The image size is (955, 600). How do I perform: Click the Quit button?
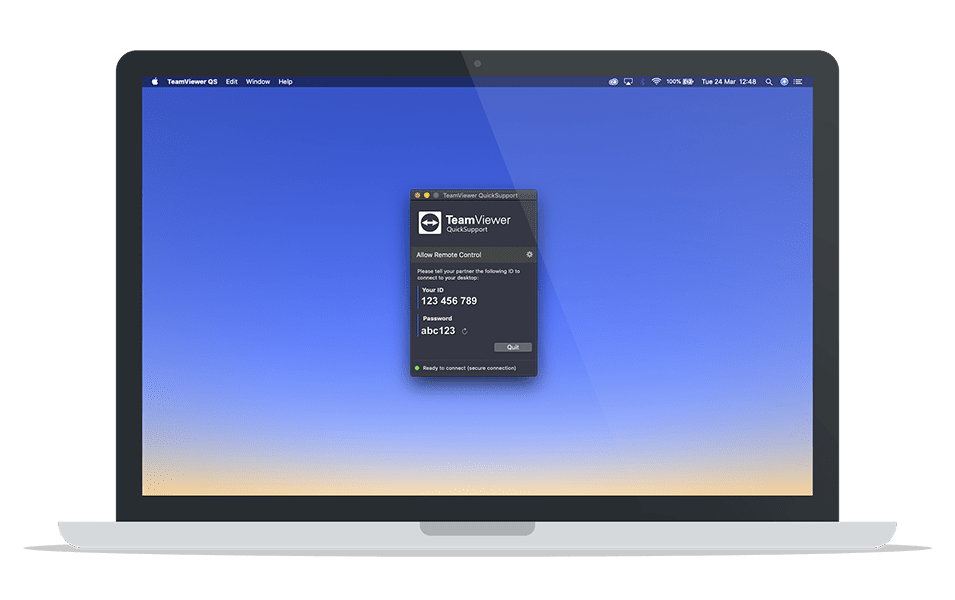(x=513, y=347)
